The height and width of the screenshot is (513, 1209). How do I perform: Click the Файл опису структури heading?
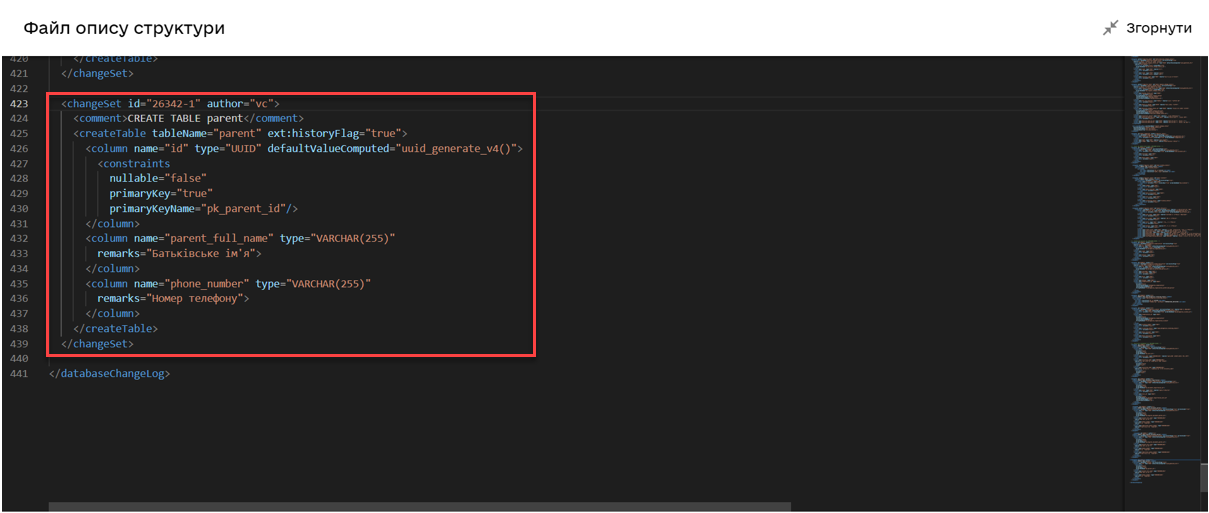pos(124,29)
